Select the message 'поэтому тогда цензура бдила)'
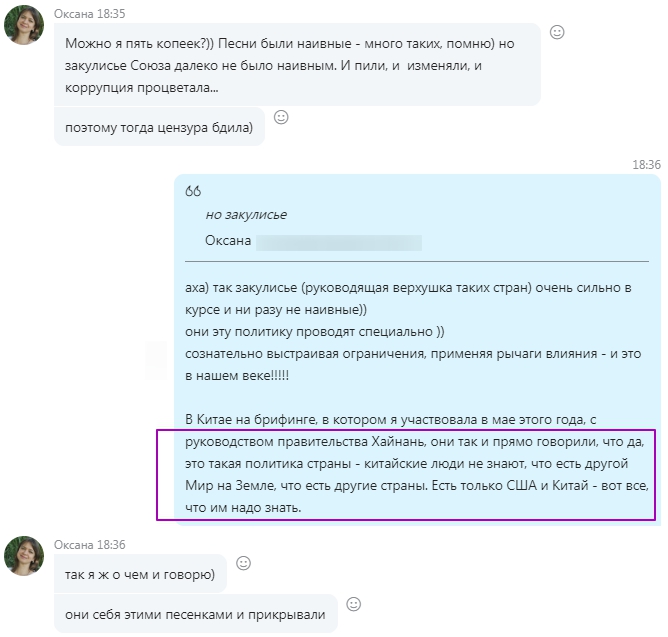This screenshot has width=668, height=637. 159,127
